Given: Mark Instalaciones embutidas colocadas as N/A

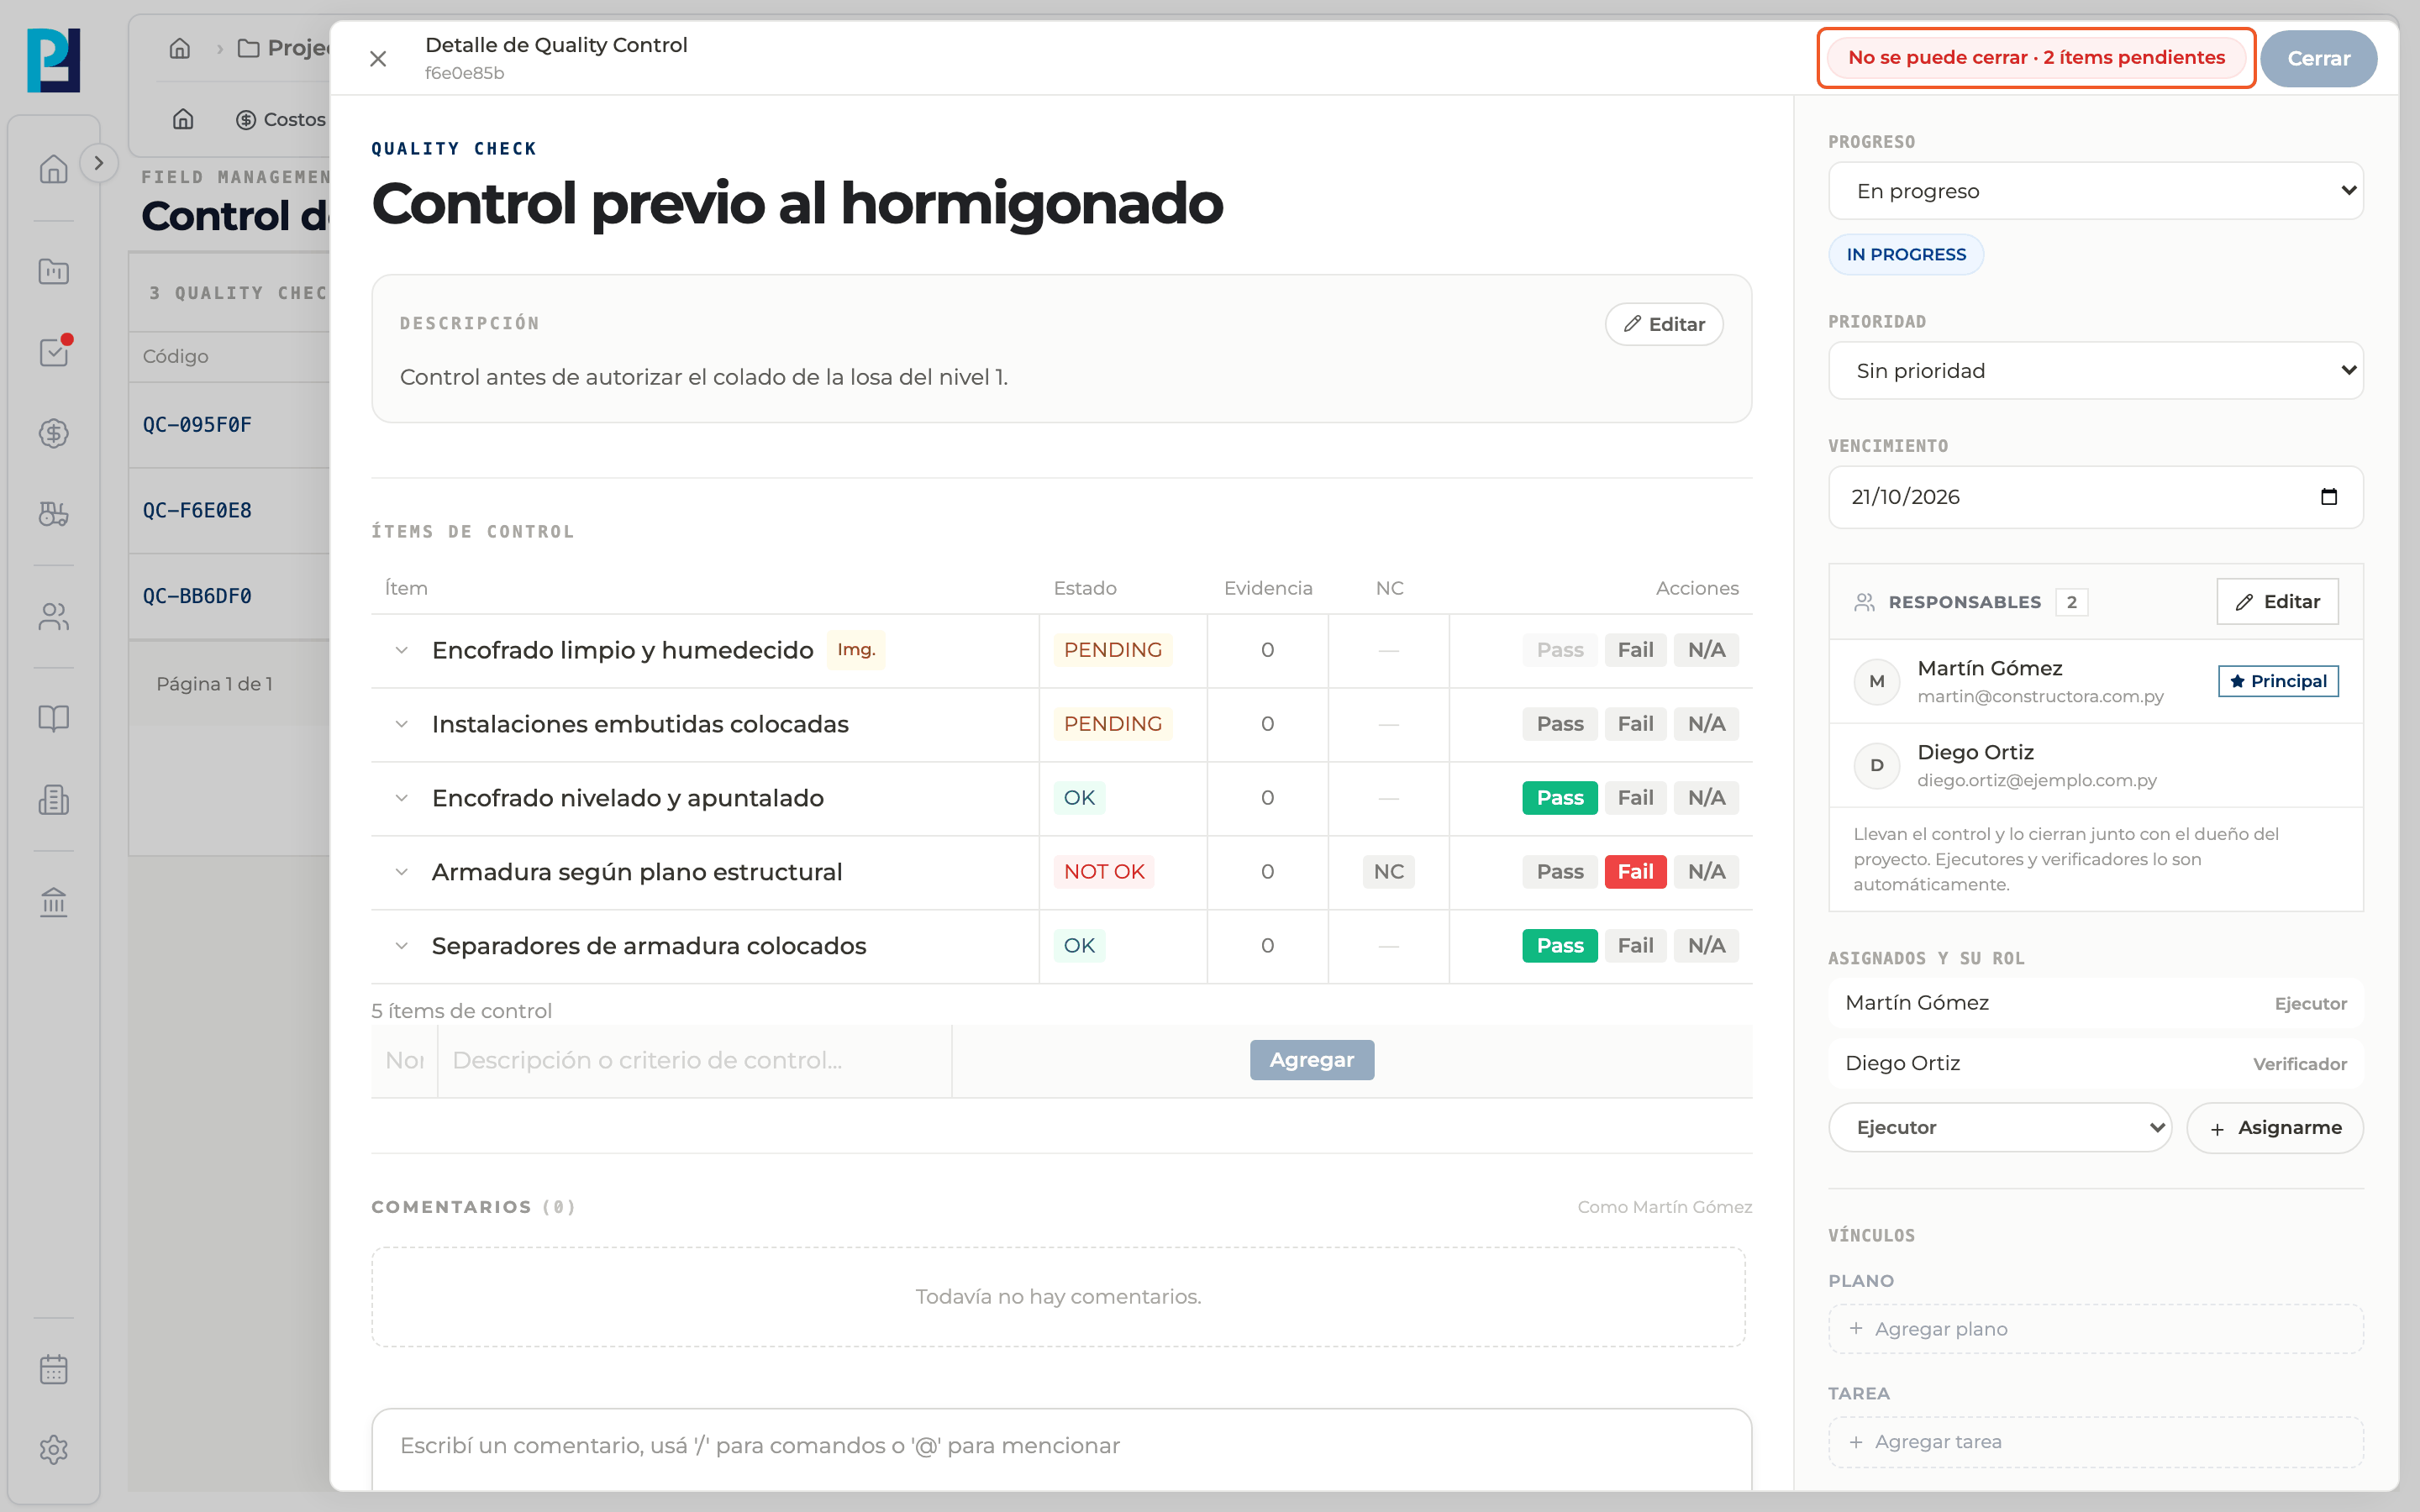Looking at the screenshot, I should (x=1706, y=724).
